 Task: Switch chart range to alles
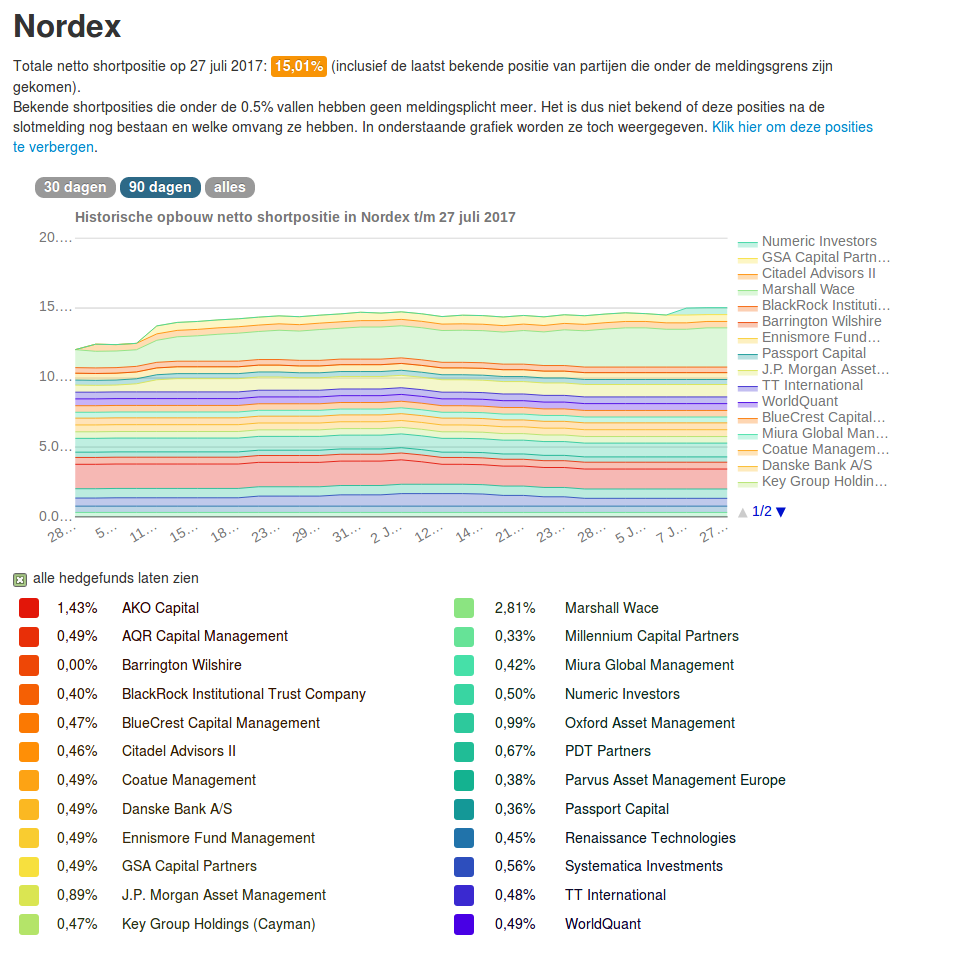[x=229, y=187]
